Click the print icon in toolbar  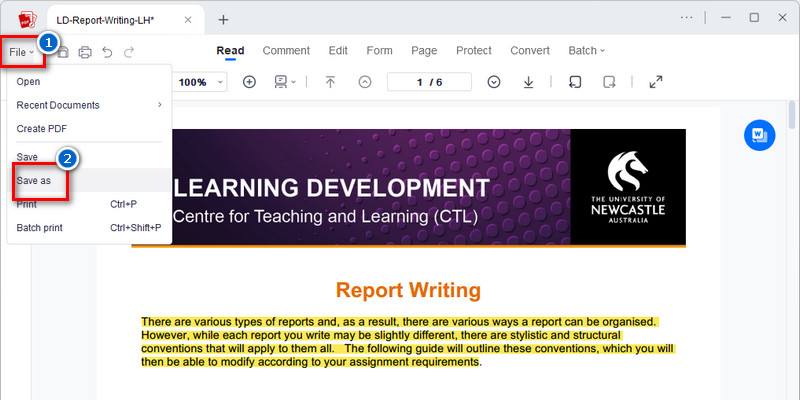point(85,52)
